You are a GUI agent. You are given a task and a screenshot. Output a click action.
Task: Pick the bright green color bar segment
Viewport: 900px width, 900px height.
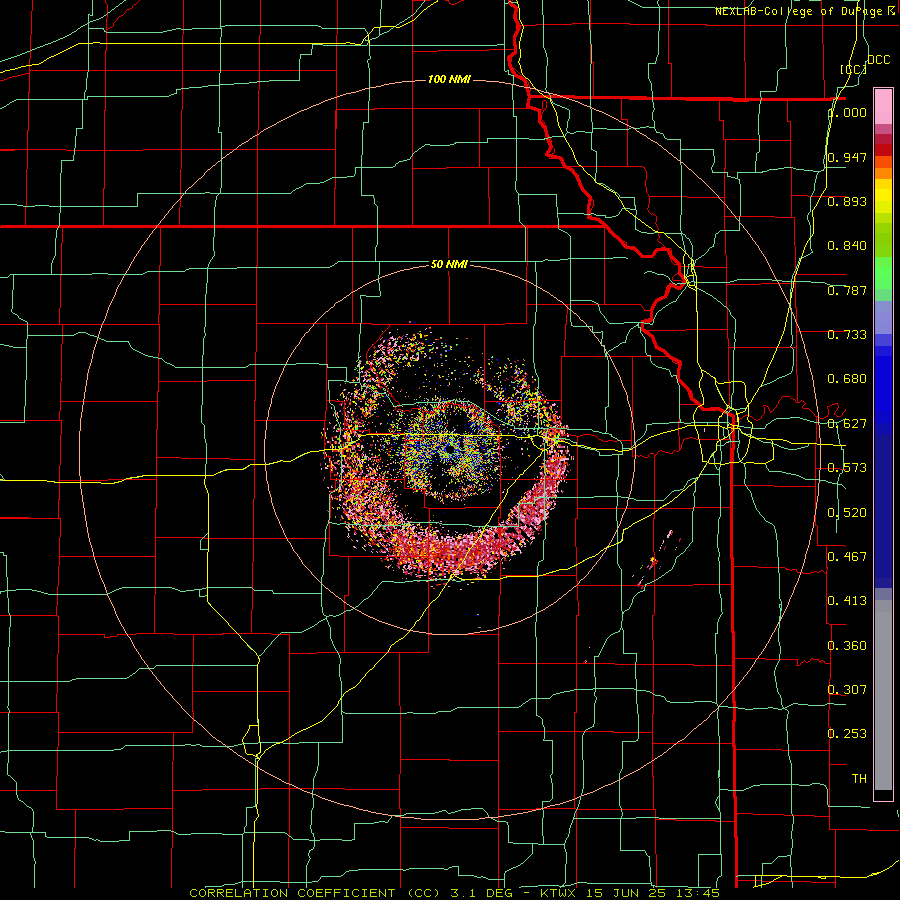[x=883, y=274]
